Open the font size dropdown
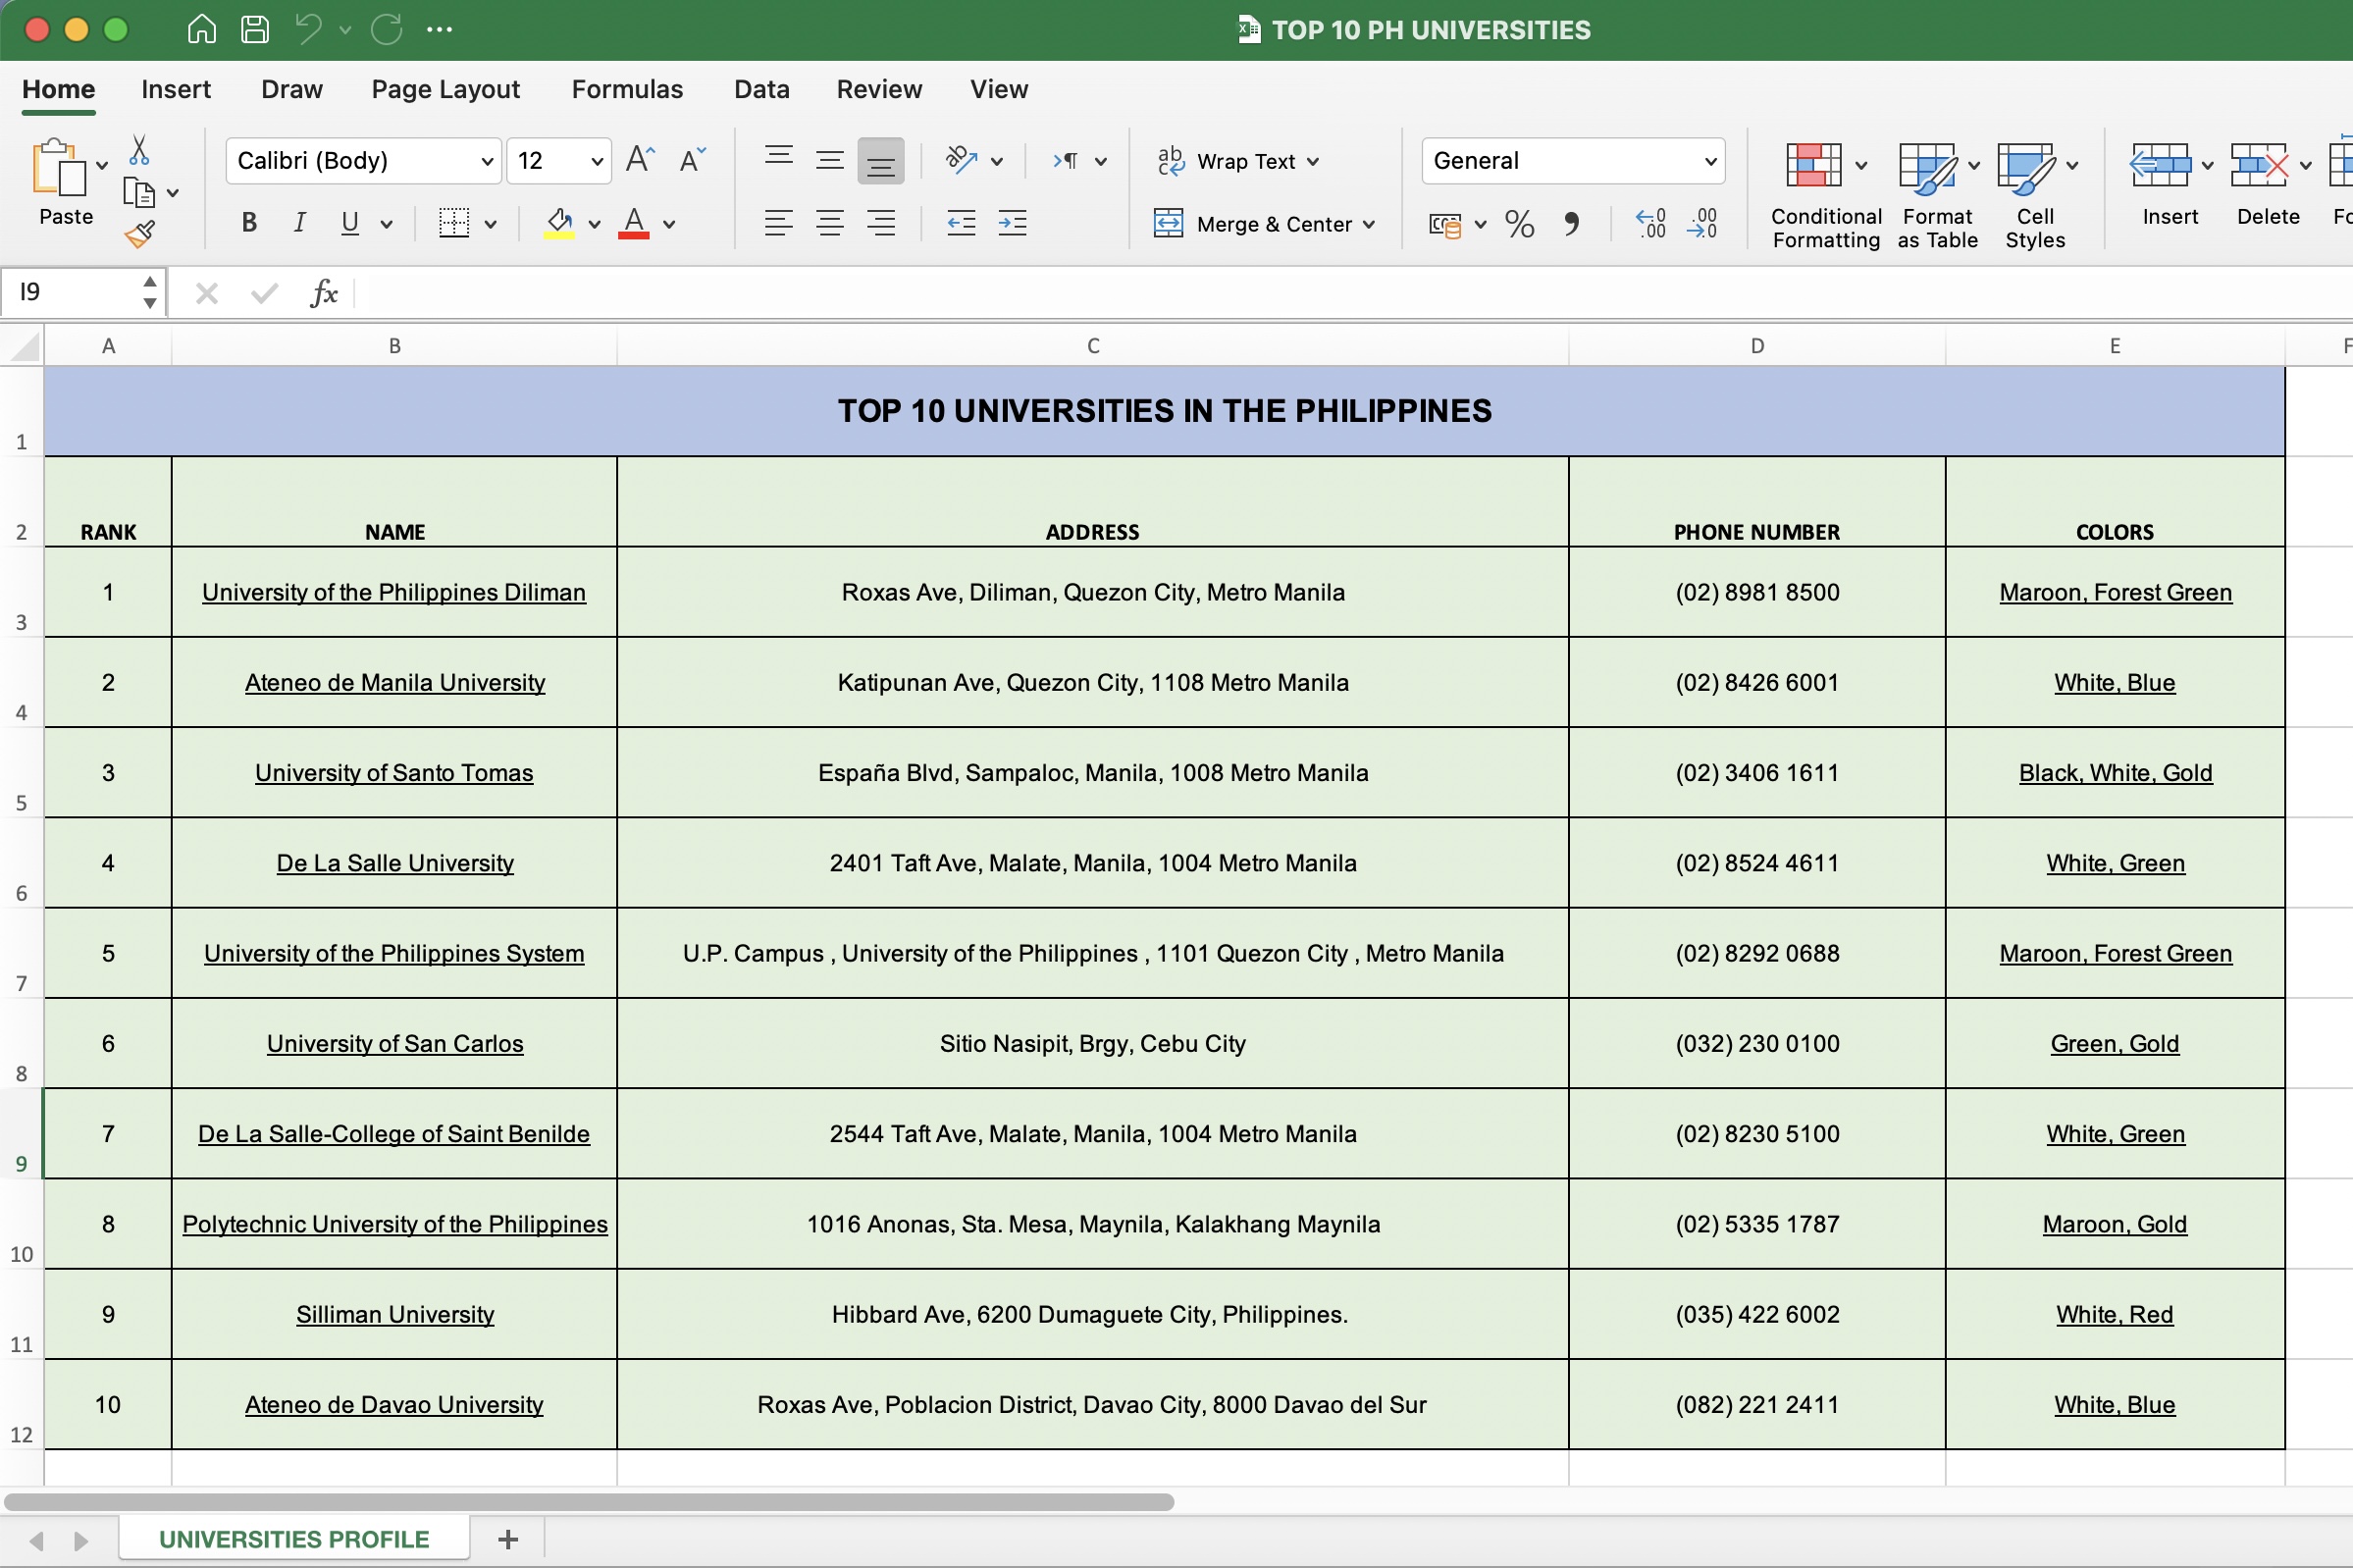2353x1568 pixels. [x=596, y=161]
